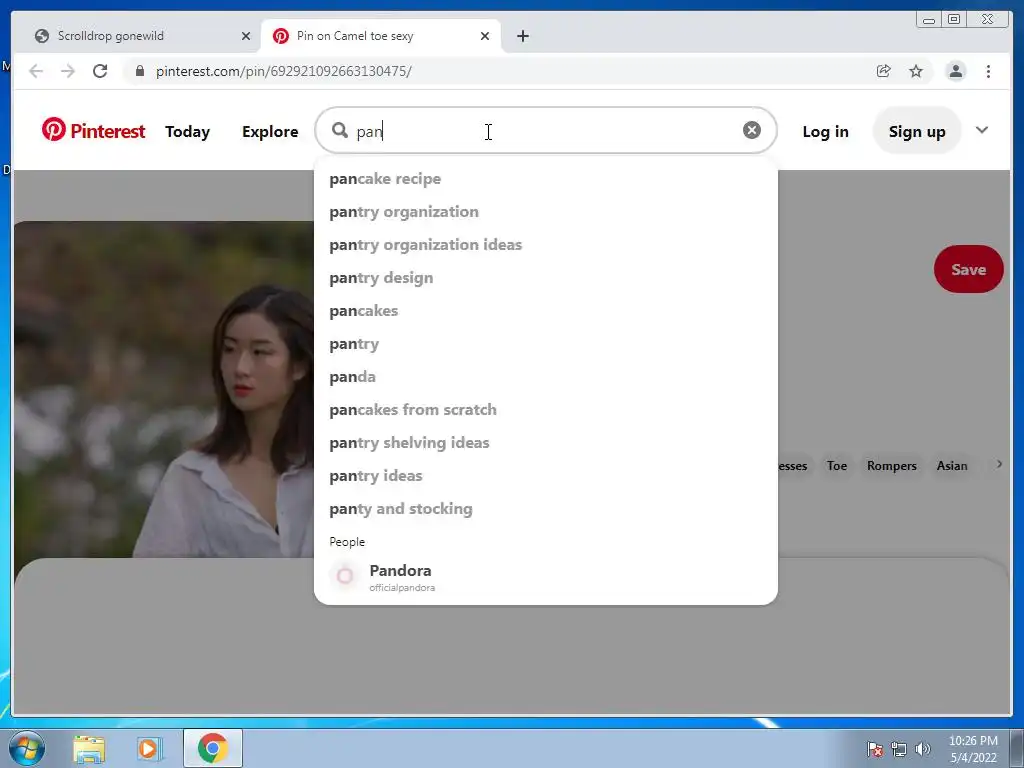View site security lock info
The image size is (1024, 768).
point(139,71)
